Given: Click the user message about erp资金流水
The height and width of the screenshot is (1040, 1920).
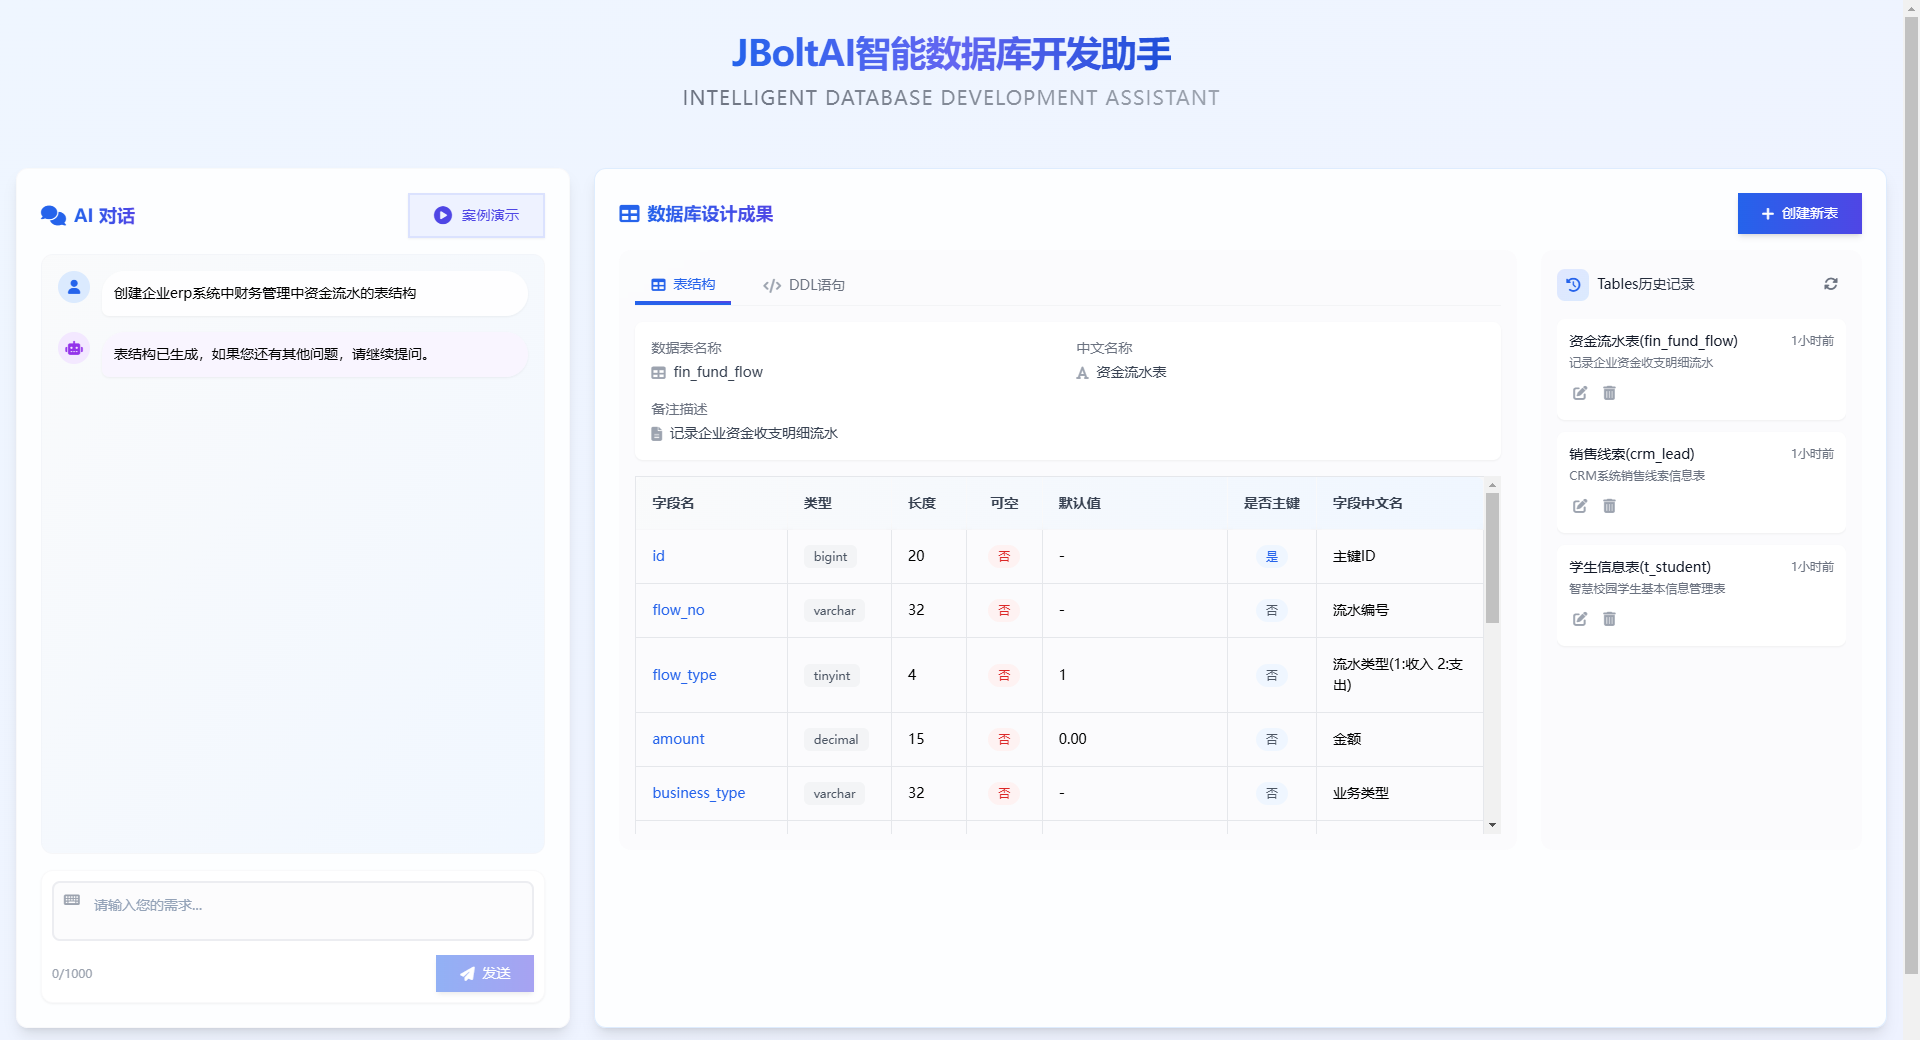Looking at the screenshot, I should coord(314,293).
